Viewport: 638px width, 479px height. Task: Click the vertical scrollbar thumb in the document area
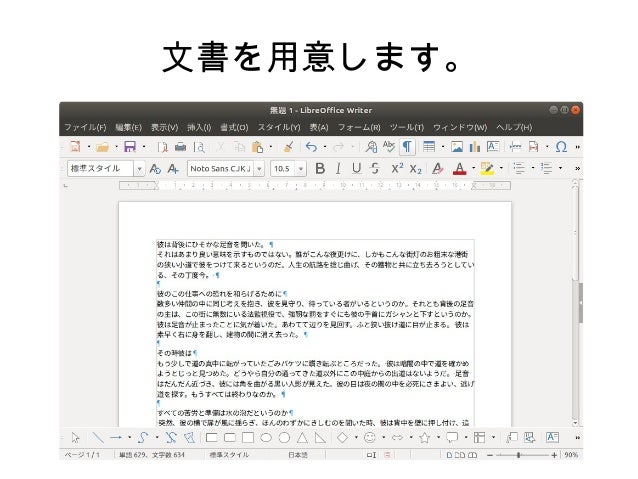coord(575,231)
